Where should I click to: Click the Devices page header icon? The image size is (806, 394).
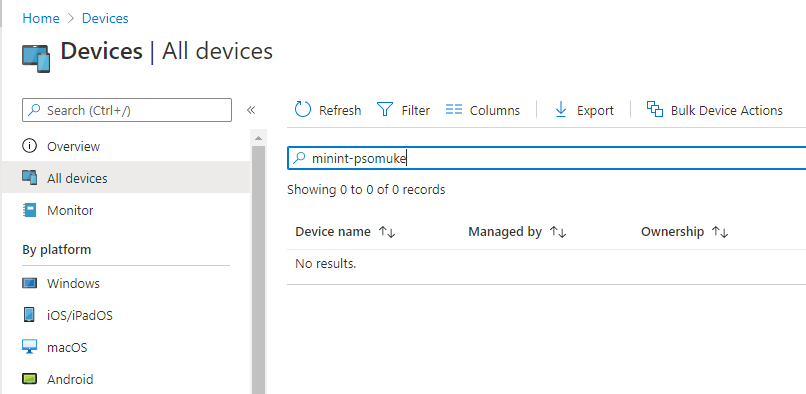point(36,59)
